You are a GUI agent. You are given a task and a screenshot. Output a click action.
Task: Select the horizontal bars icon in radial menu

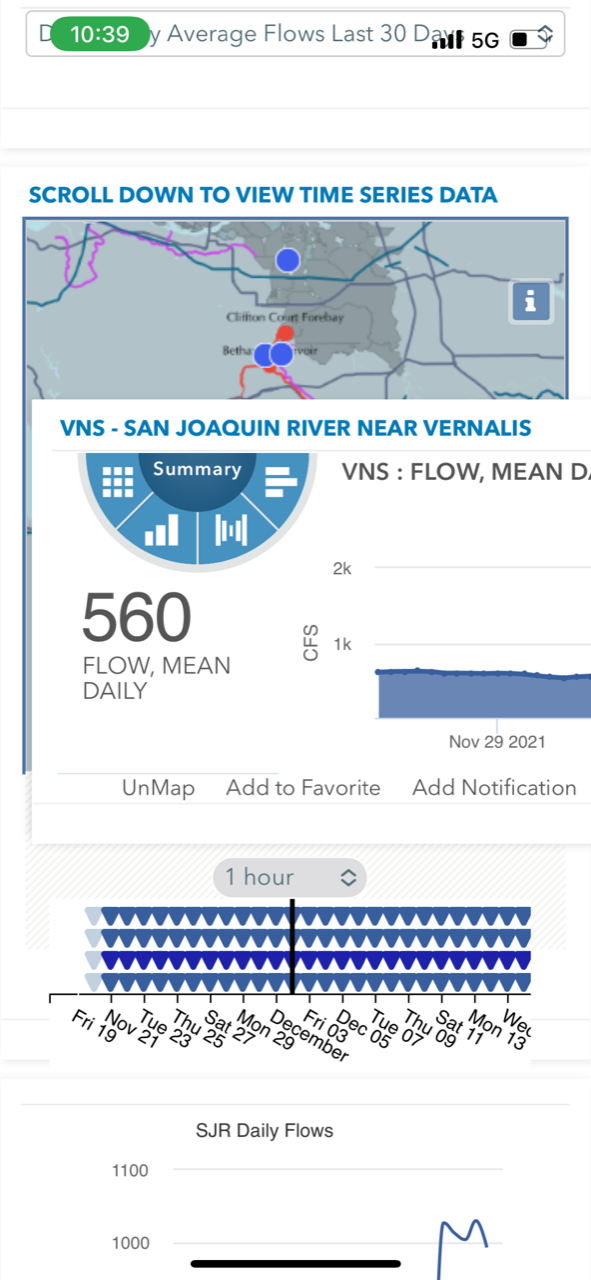[x=275, y=482]
